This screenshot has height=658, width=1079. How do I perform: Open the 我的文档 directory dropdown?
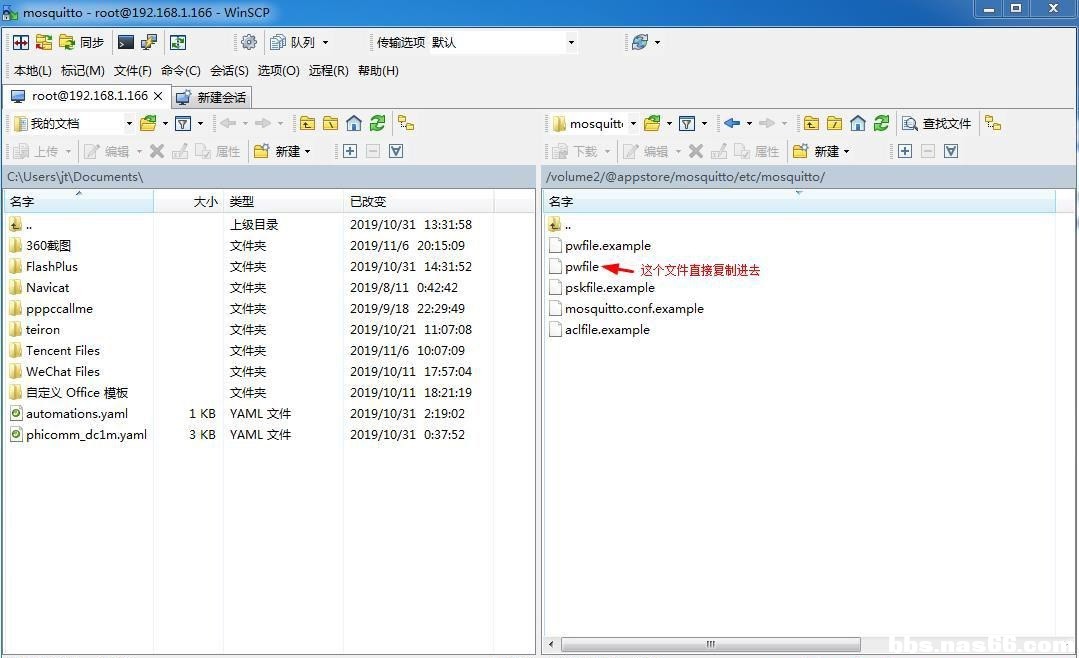coord(129,123)
